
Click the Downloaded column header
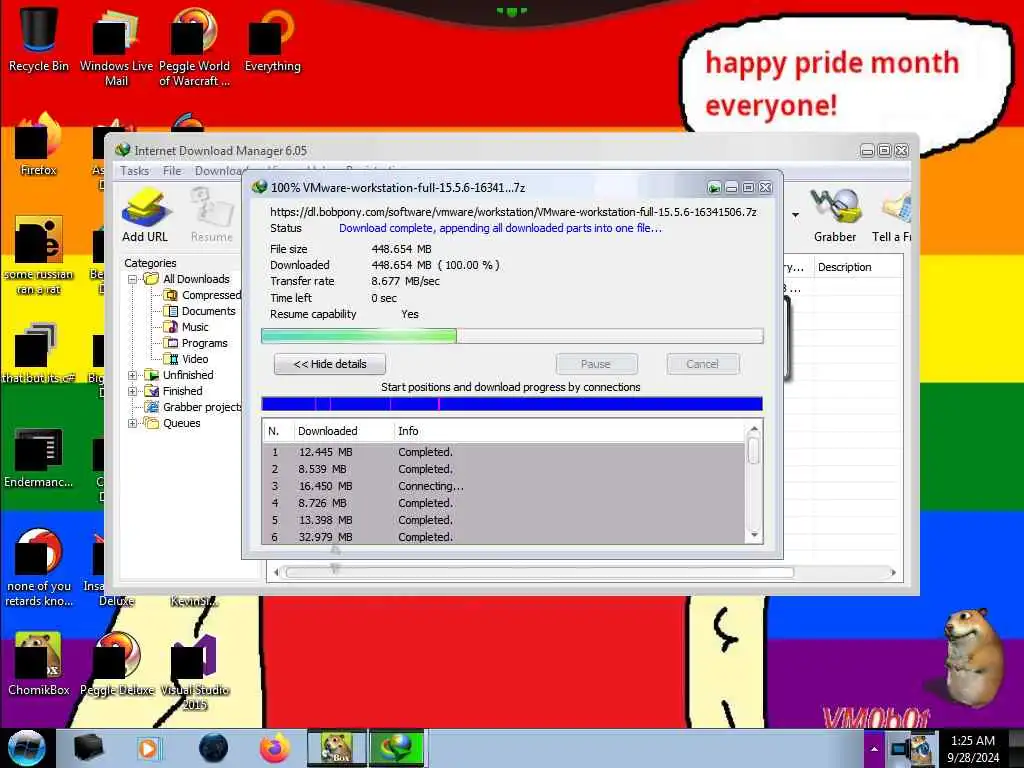pyautogui.click(x=344, y=431)
